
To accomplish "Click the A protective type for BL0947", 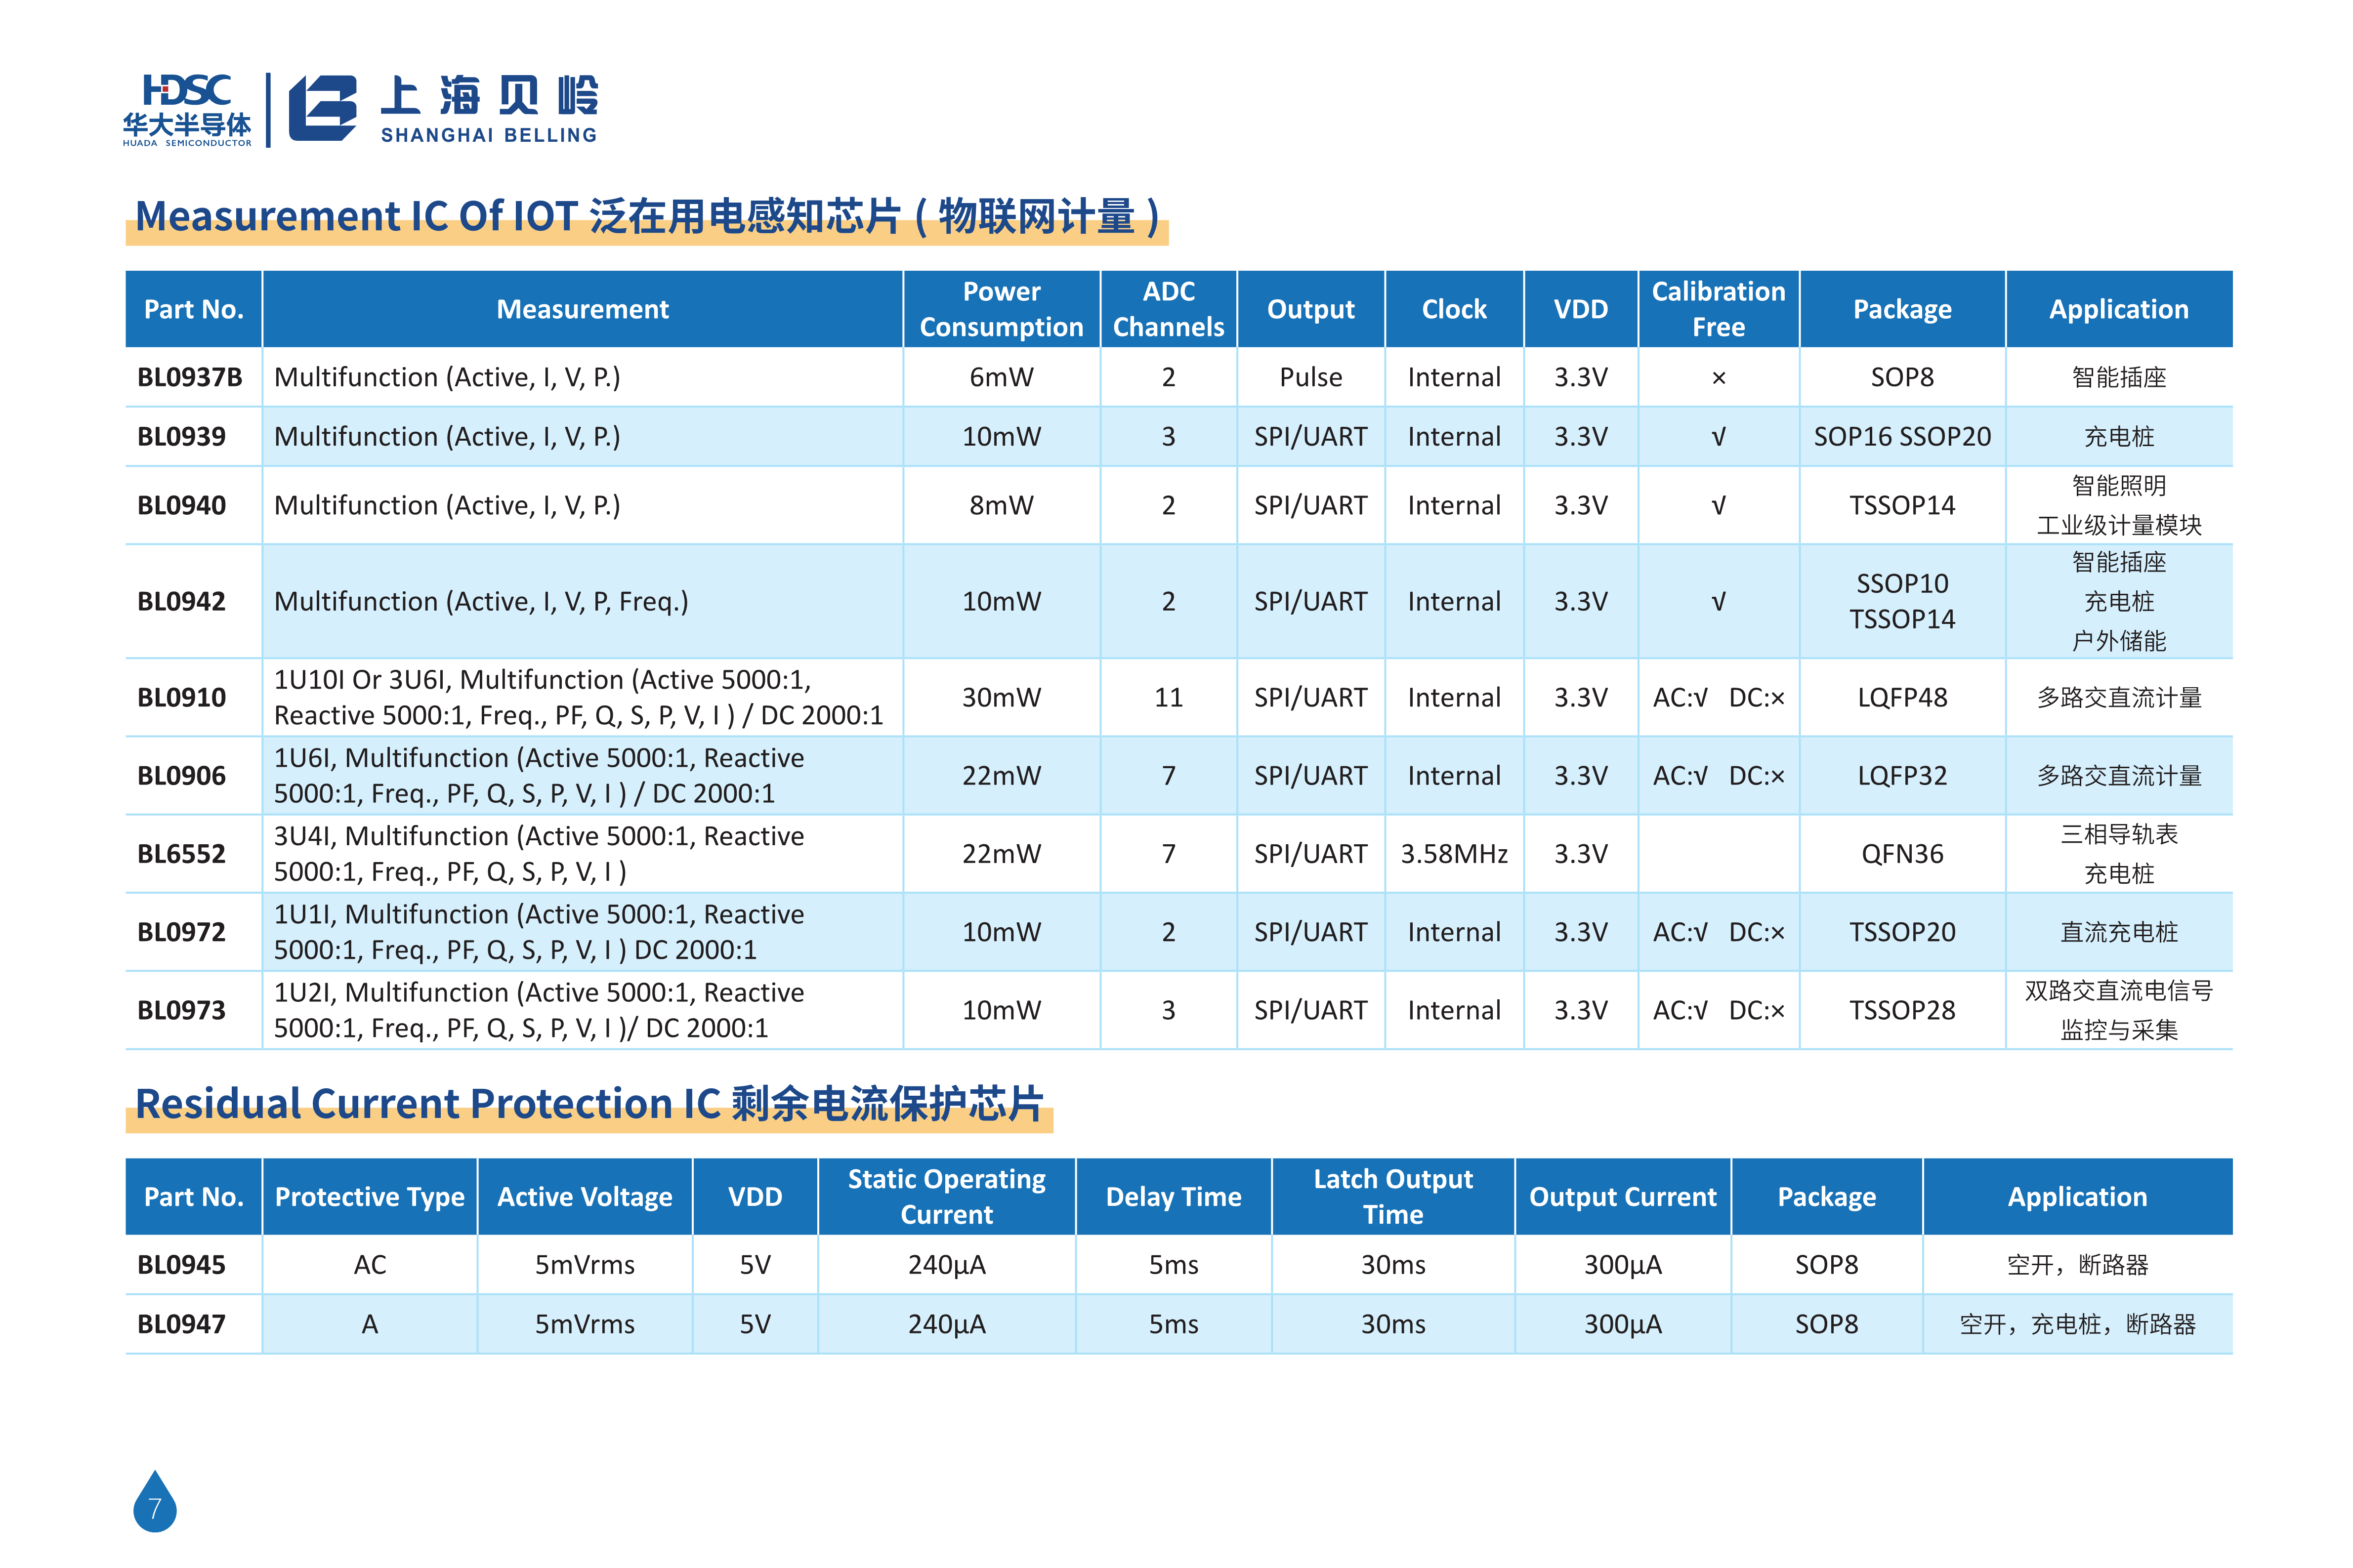I will pyautogui.click(x=369, y=1324).
